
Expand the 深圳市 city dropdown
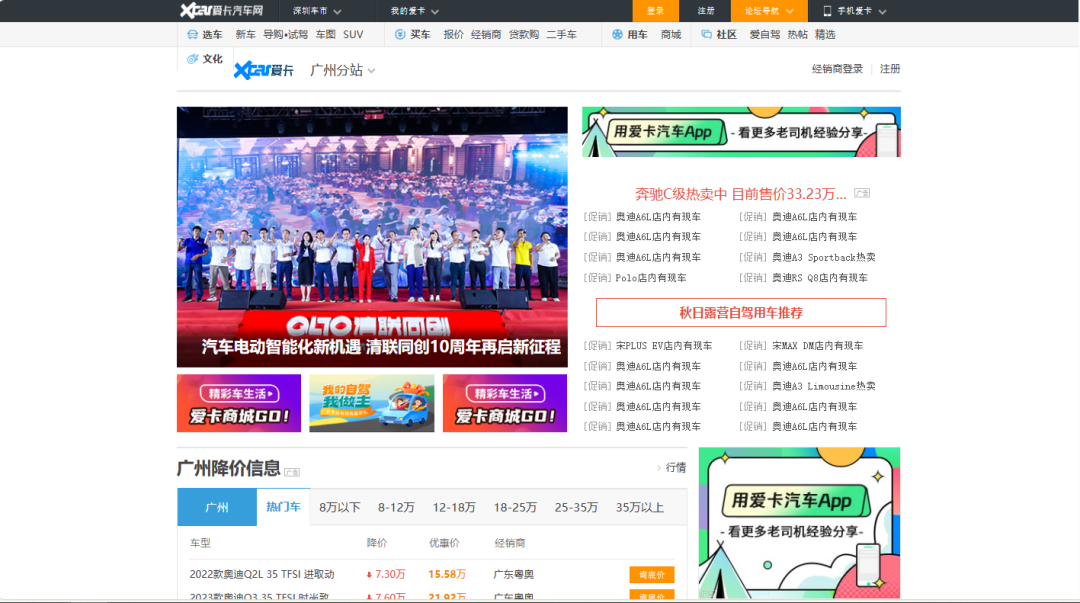click(317, 11)
